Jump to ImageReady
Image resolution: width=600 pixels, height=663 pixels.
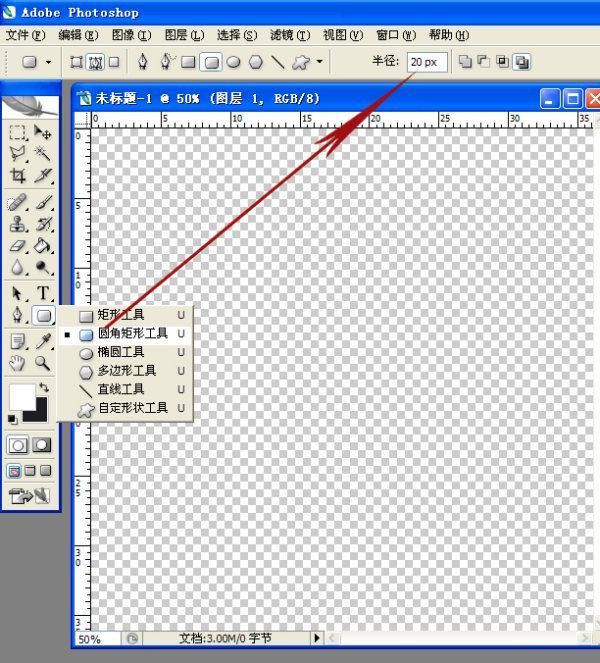(x=29, y=495)
